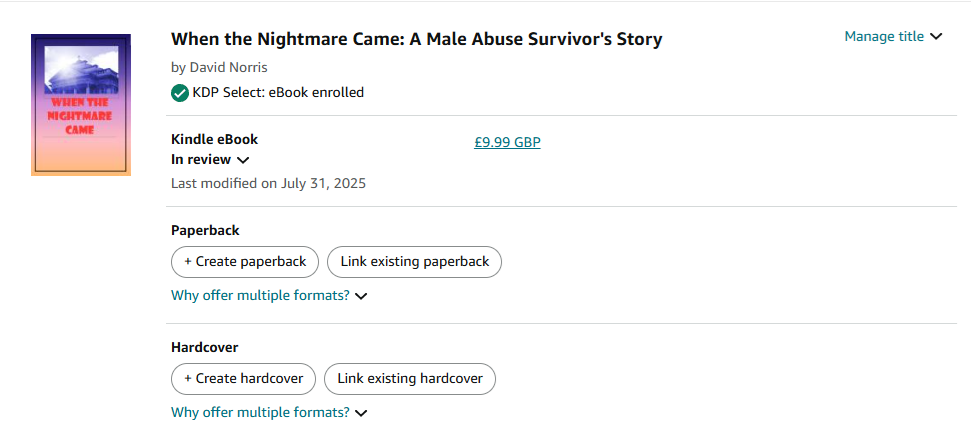The height and width of the screenshot is (427, 971).
Task: Click the KDP Select: eBook enrolled text
Action: pos(278,93)
